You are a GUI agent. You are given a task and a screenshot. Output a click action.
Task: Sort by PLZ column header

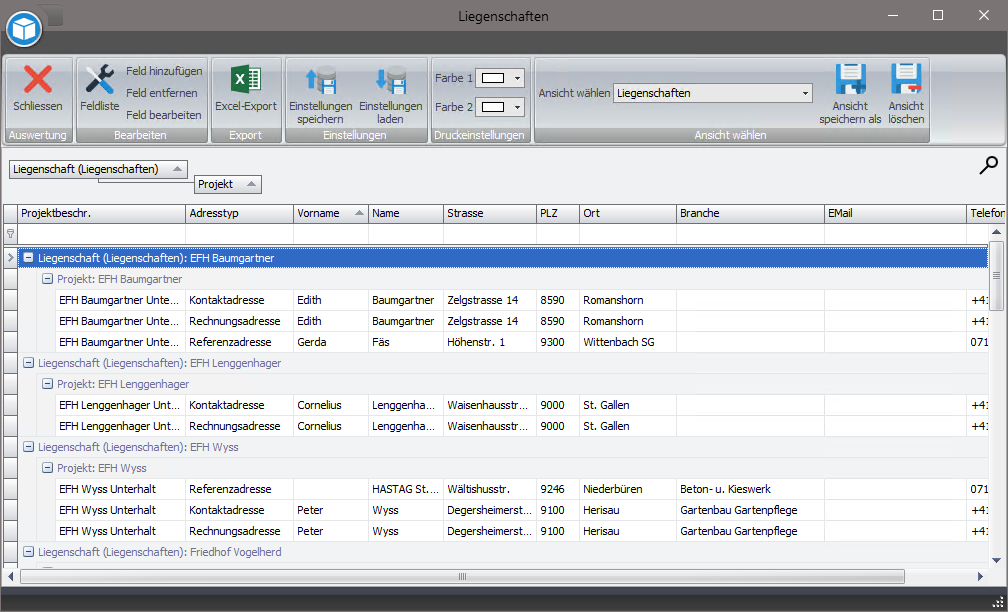(x=558, y=213)
